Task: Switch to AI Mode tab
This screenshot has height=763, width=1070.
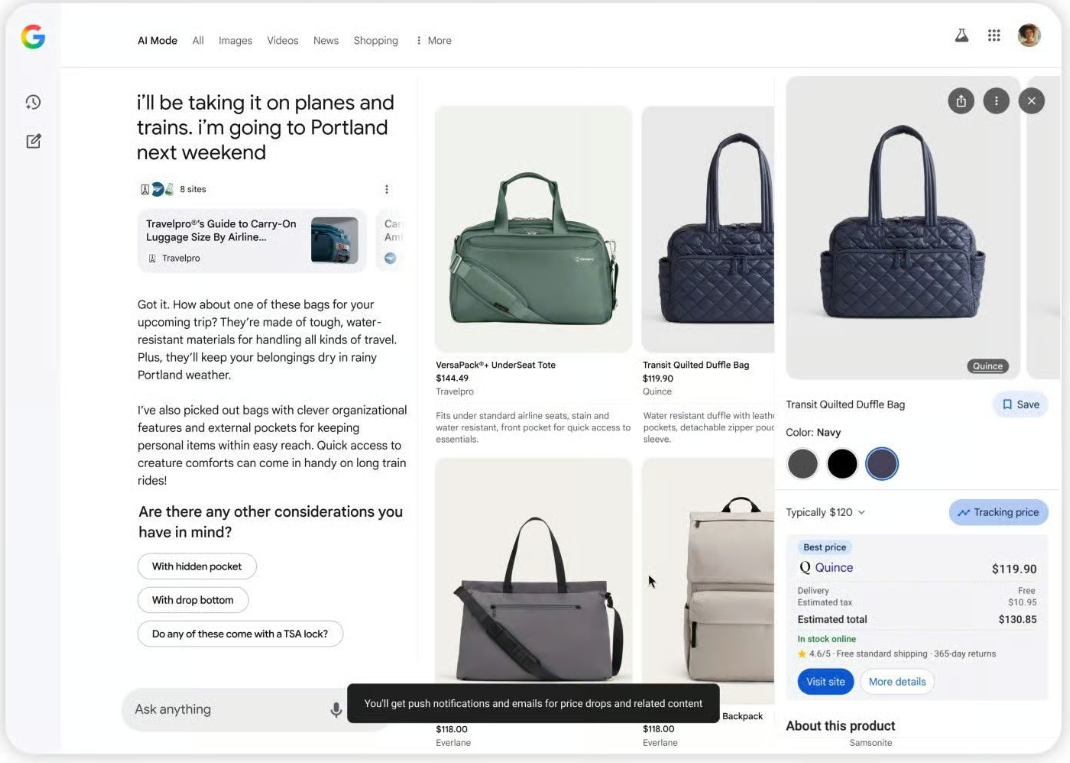Action: tap(158, 41)
